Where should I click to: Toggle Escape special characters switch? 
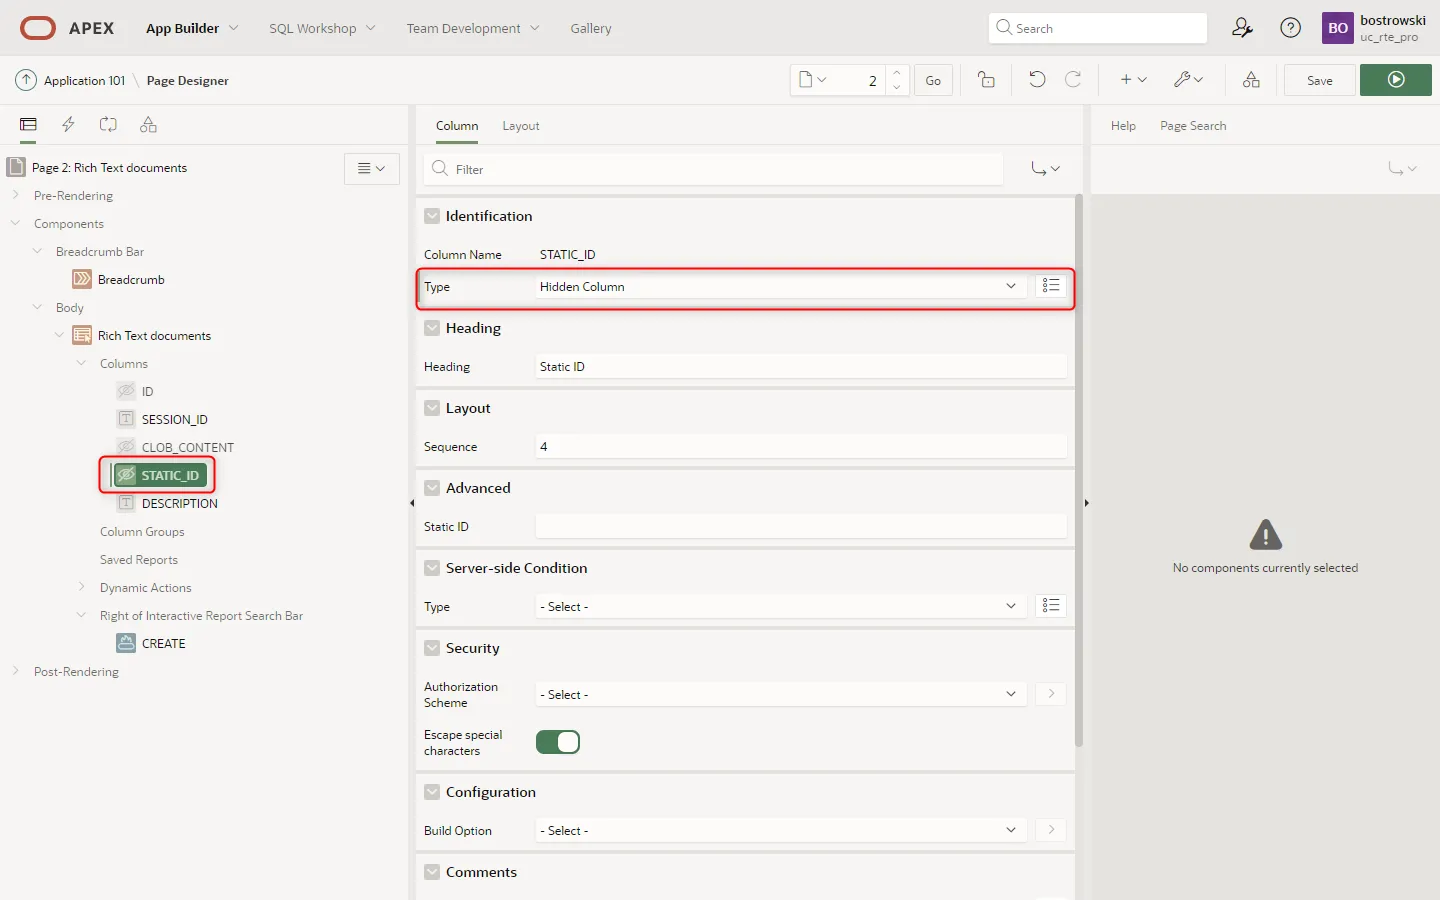click(558, 742)
